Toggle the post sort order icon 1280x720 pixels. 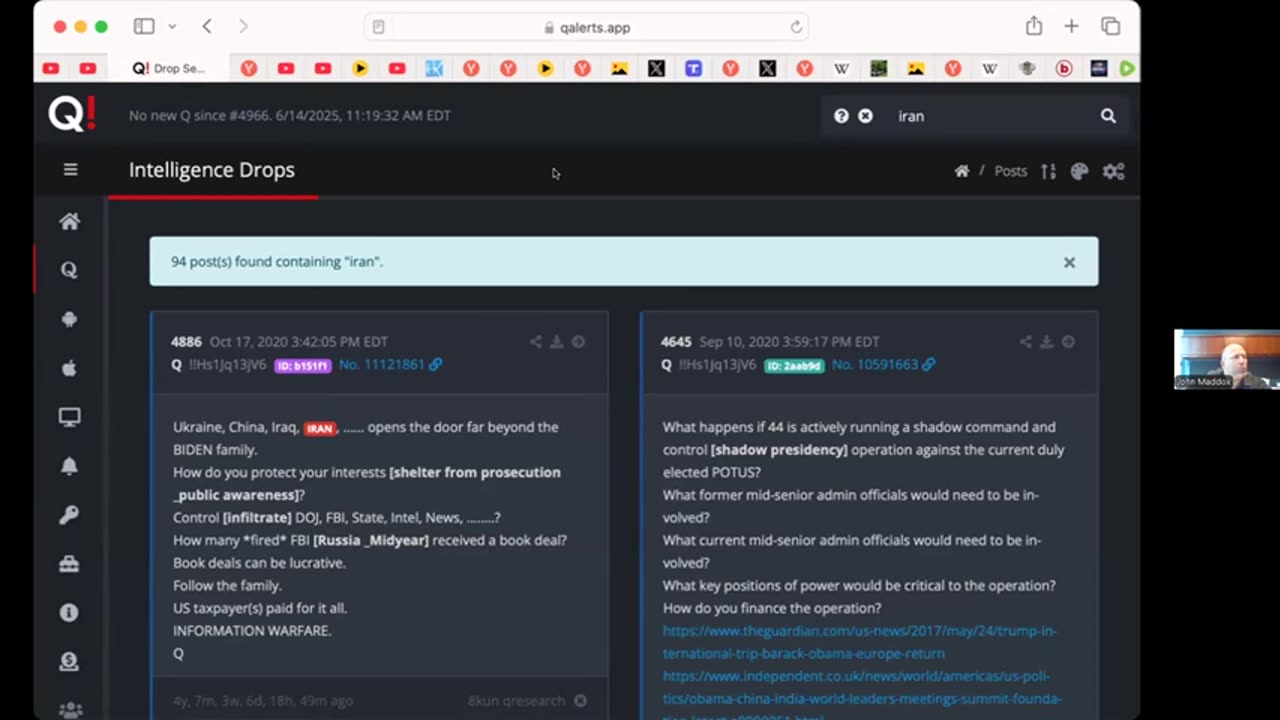click(x=1048, y=171)
